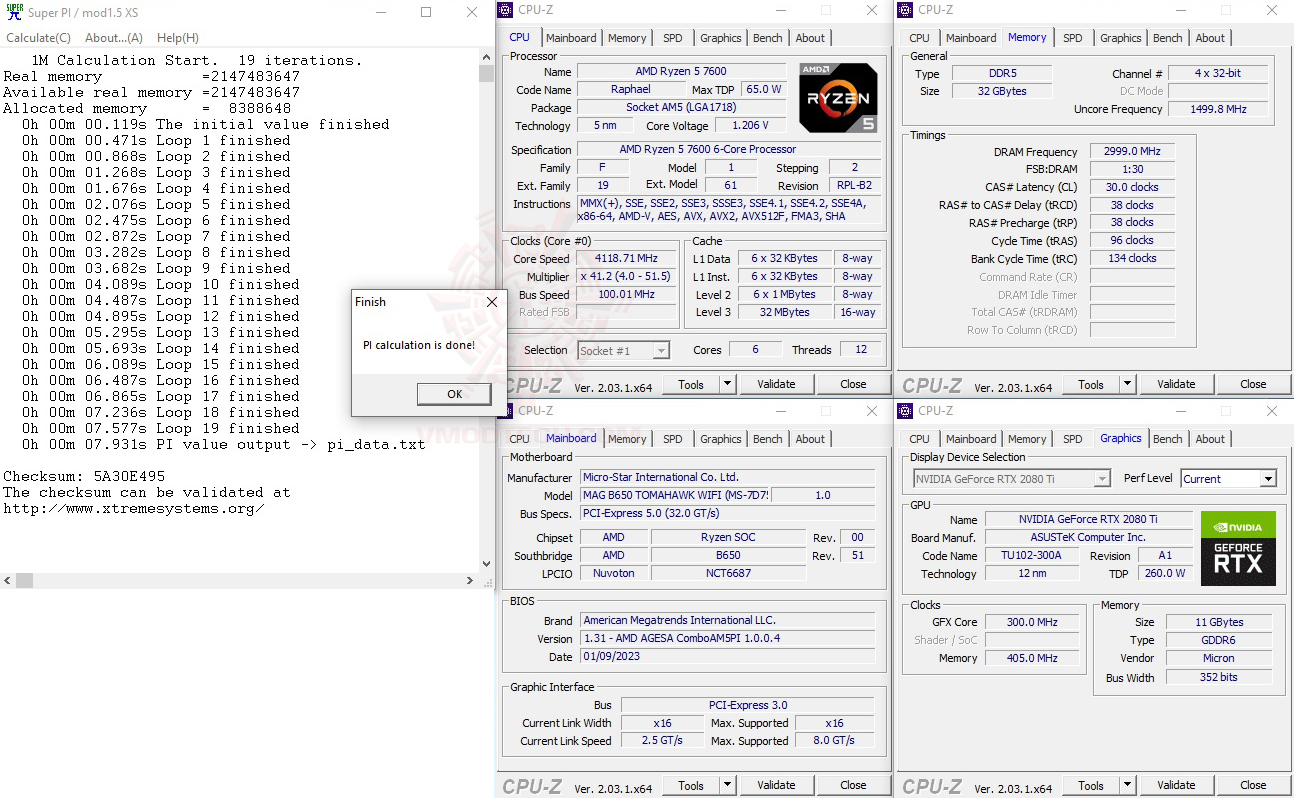The width and height of the screenshot is (1294, 798).
Task: Click the AMD Ryzen 5 logo
Action: point(839,98)
